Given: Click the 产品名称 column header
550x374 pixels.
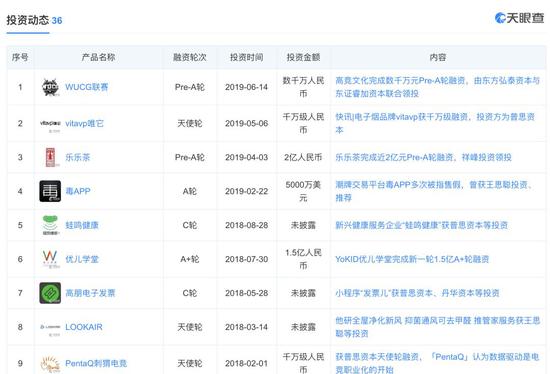Looking at the screenshot, I should tap(98, 57).
